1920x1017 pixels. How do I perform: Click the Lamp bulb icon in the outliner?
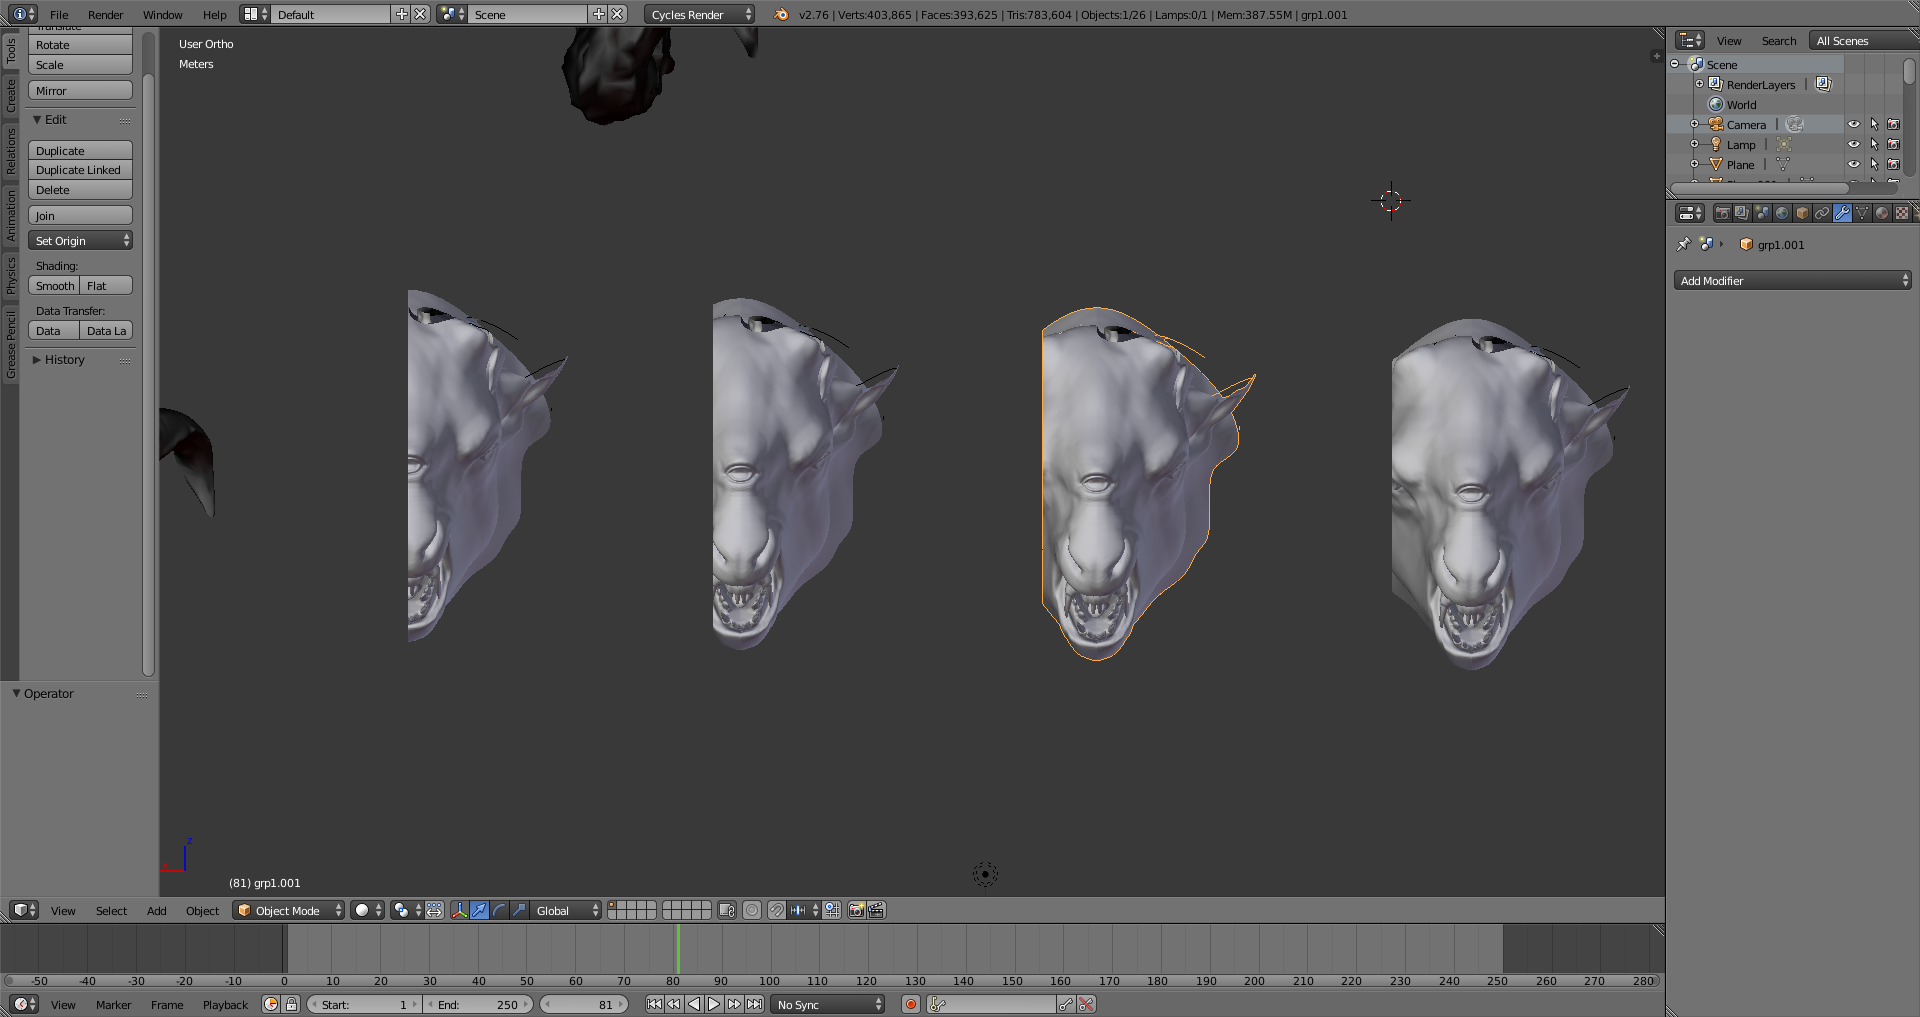1716,144
